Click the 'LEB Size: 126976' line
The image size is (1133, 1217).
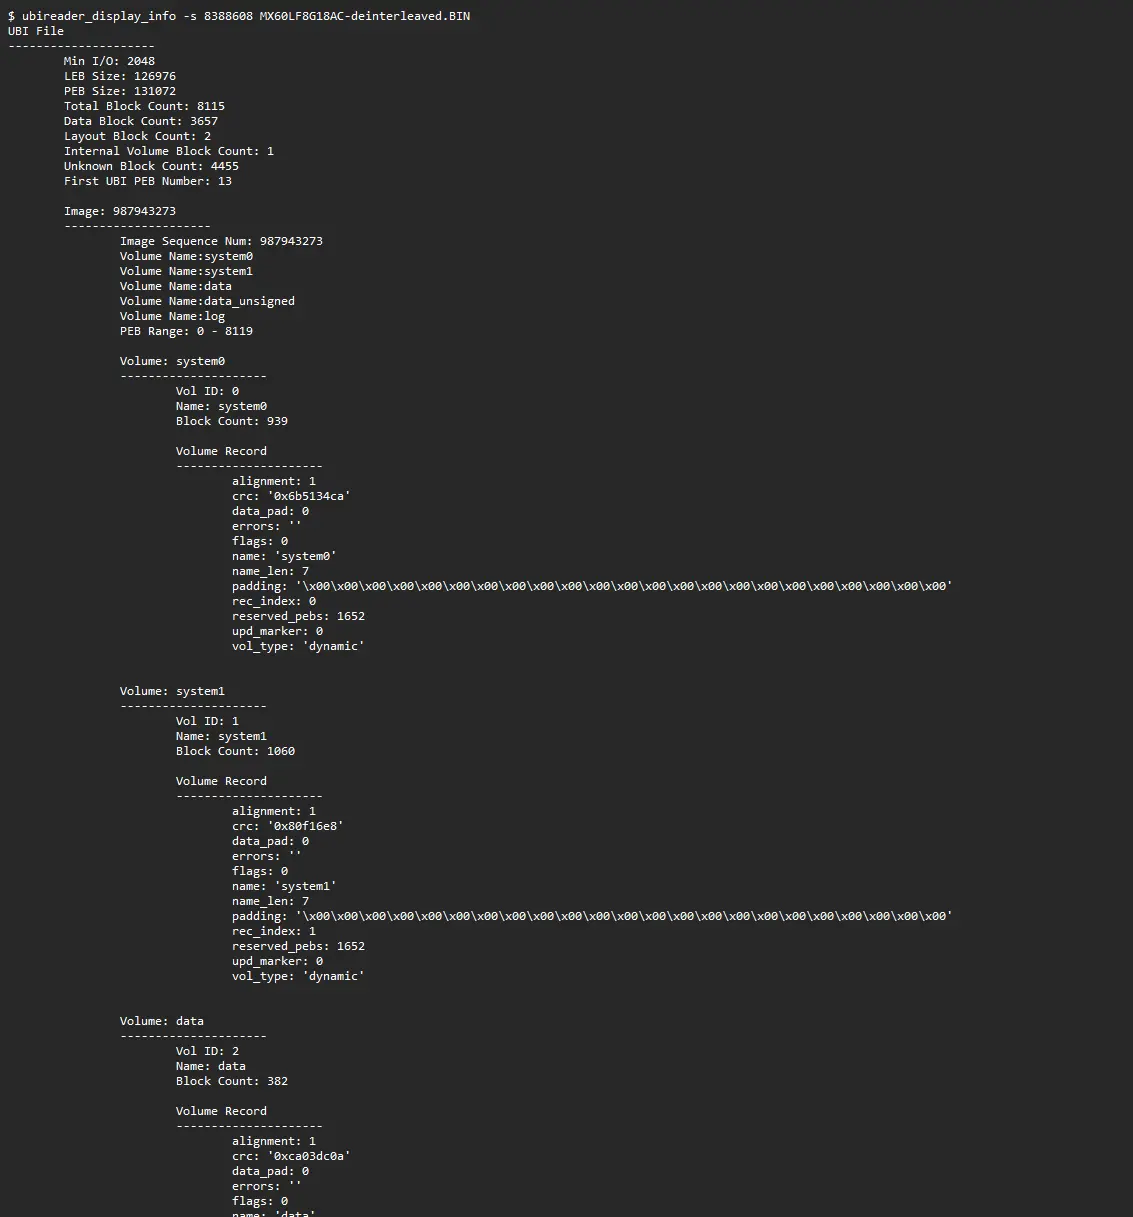click(120, 76)
